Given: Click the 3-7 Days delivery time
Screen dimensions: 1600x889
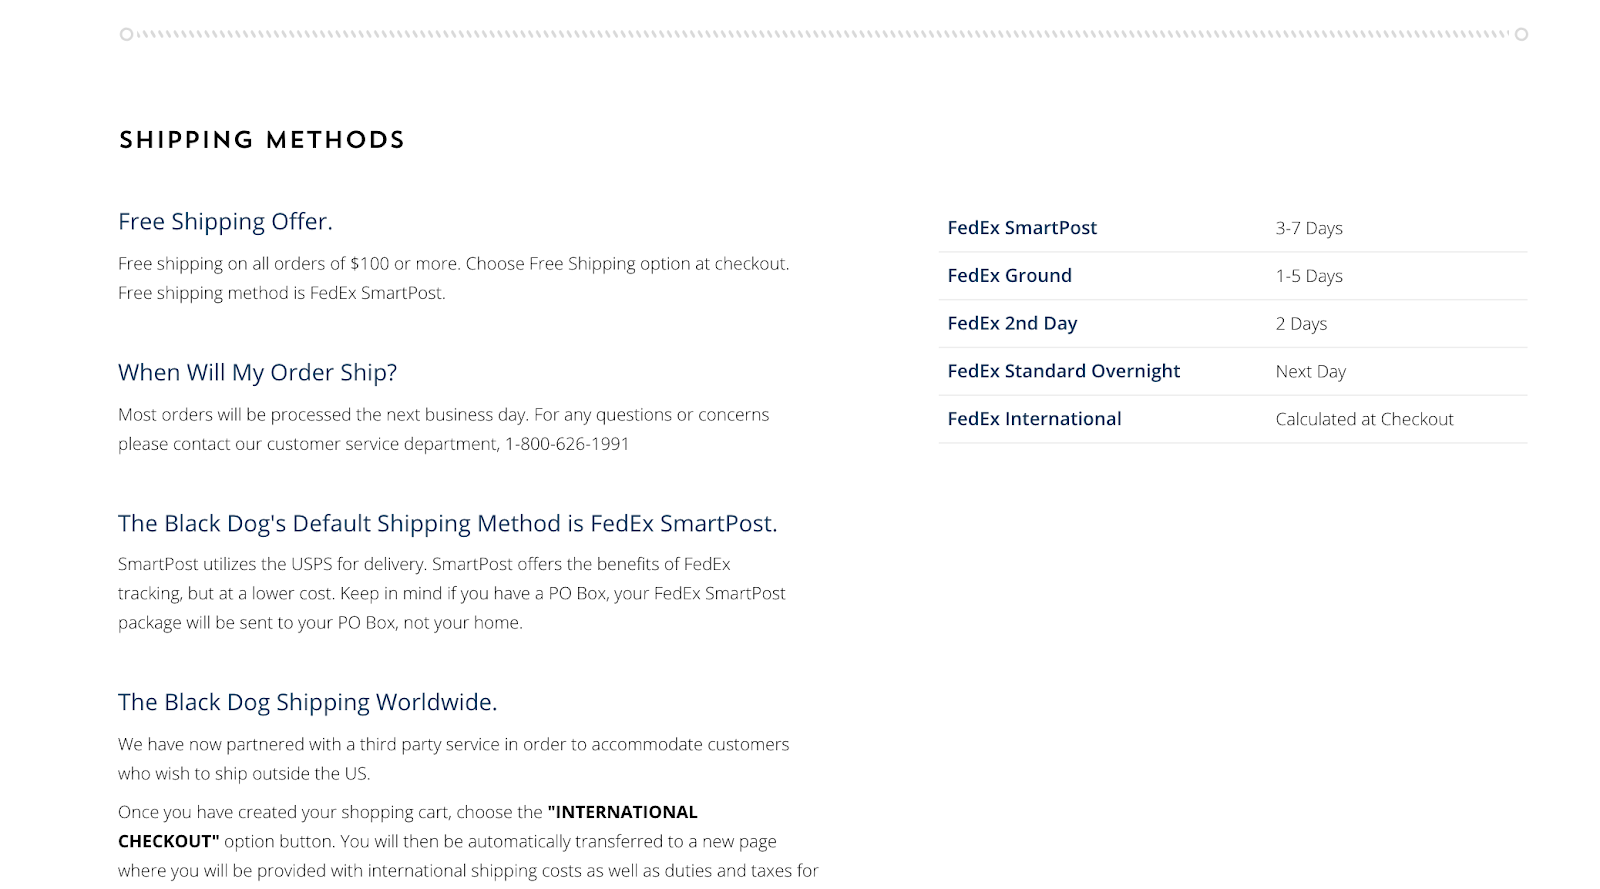Looking at the screenshot, I should coord(1309,228).
